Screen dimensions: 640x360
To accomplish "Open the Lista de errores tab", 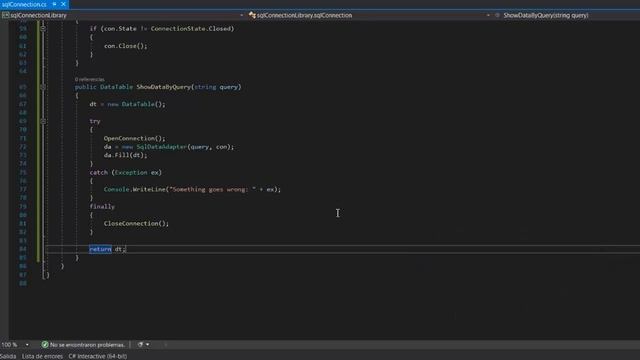I will [x=42, y=356].
